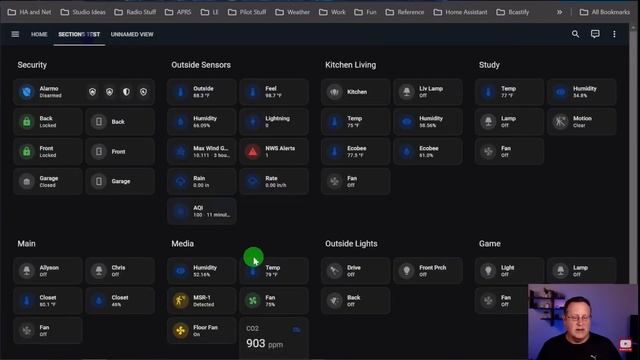Click the Alarmo shield icon

(x=27, y=92)
